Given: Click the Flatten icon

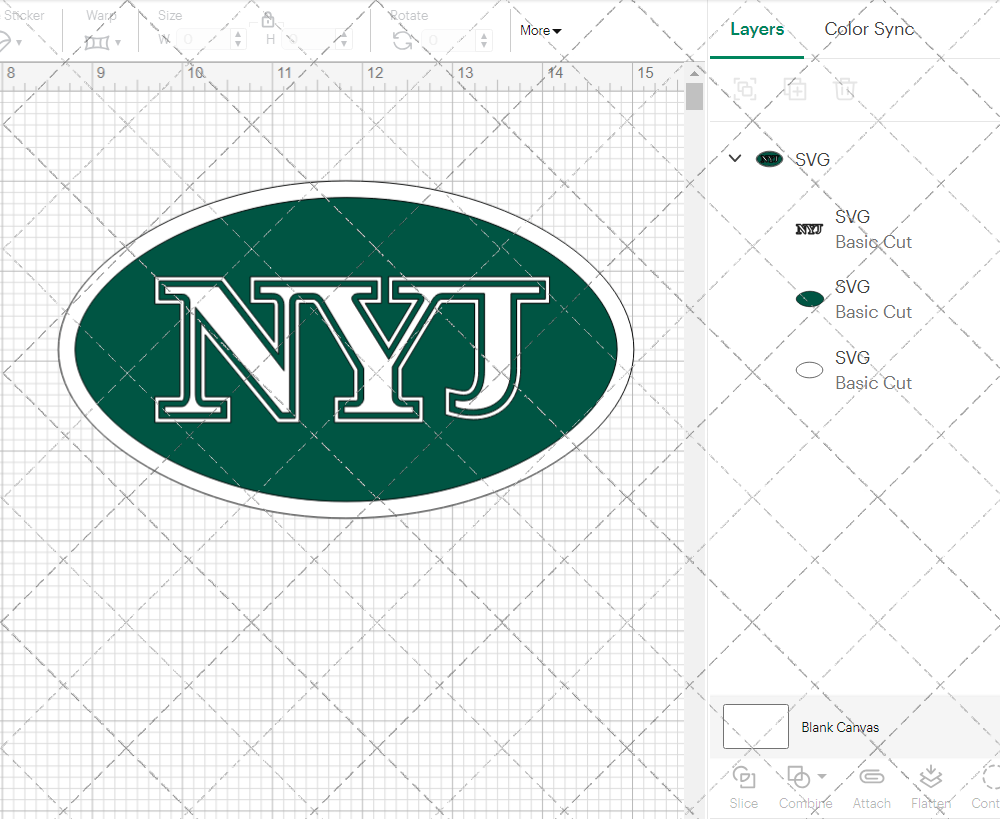Looking at the screenshot, I should point(931,777).
